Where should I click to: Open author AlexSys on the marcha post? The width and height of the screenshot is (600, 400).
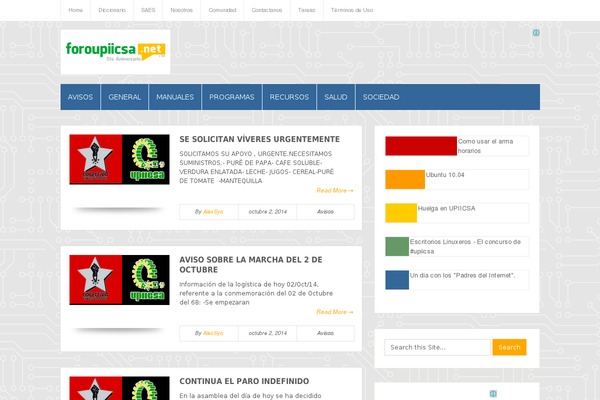click(213, 333)
